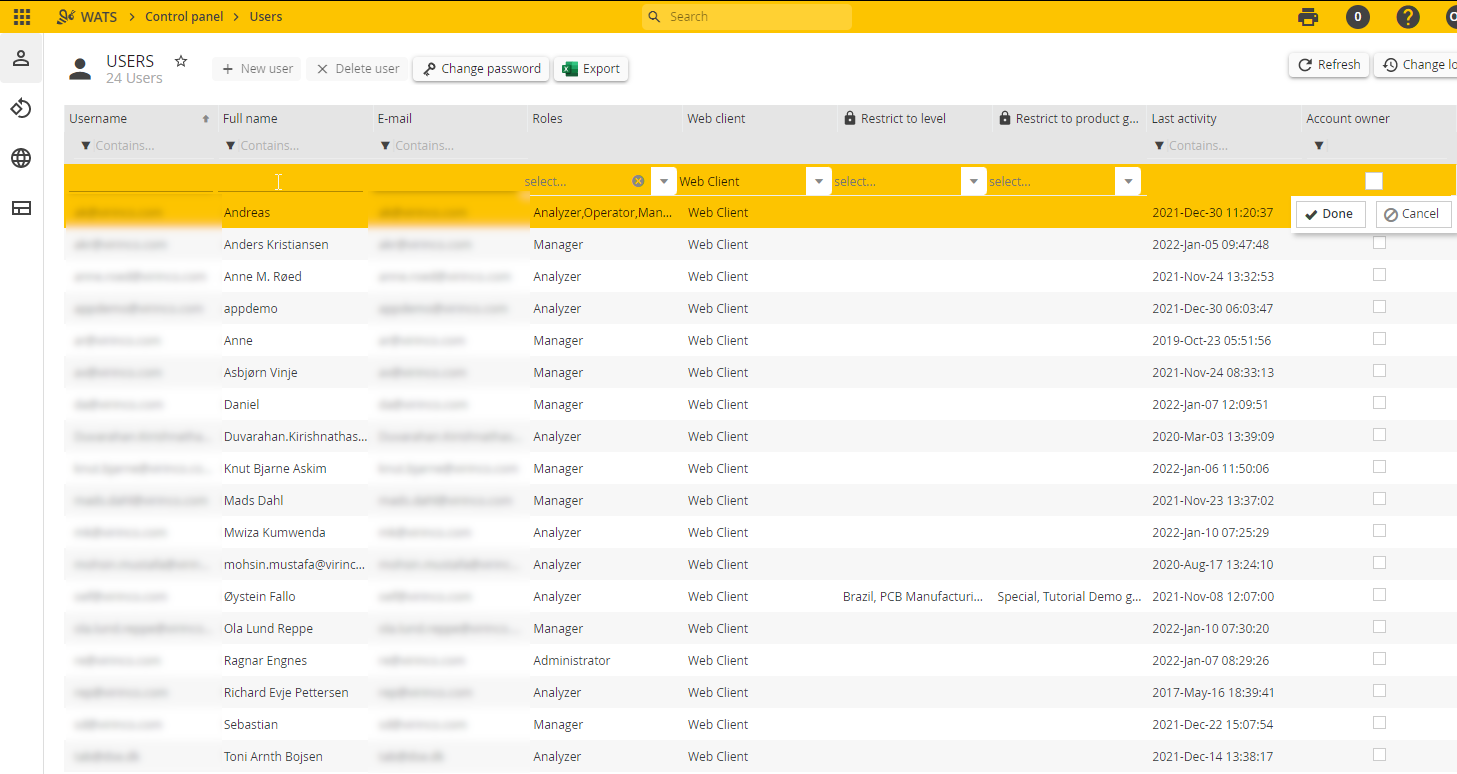Screen dimensions: 1457x774
Task: Open the Web Client dropdown arrow
Action: pyautogui.click(x=819, y=181)
